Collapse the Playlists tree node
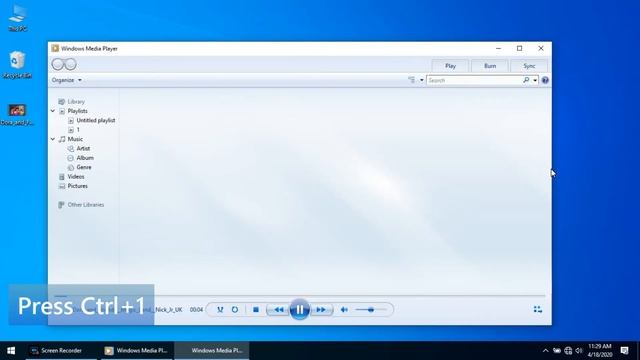Image resolution: width=640 pixels, height=360 pixels. (53, 111)
